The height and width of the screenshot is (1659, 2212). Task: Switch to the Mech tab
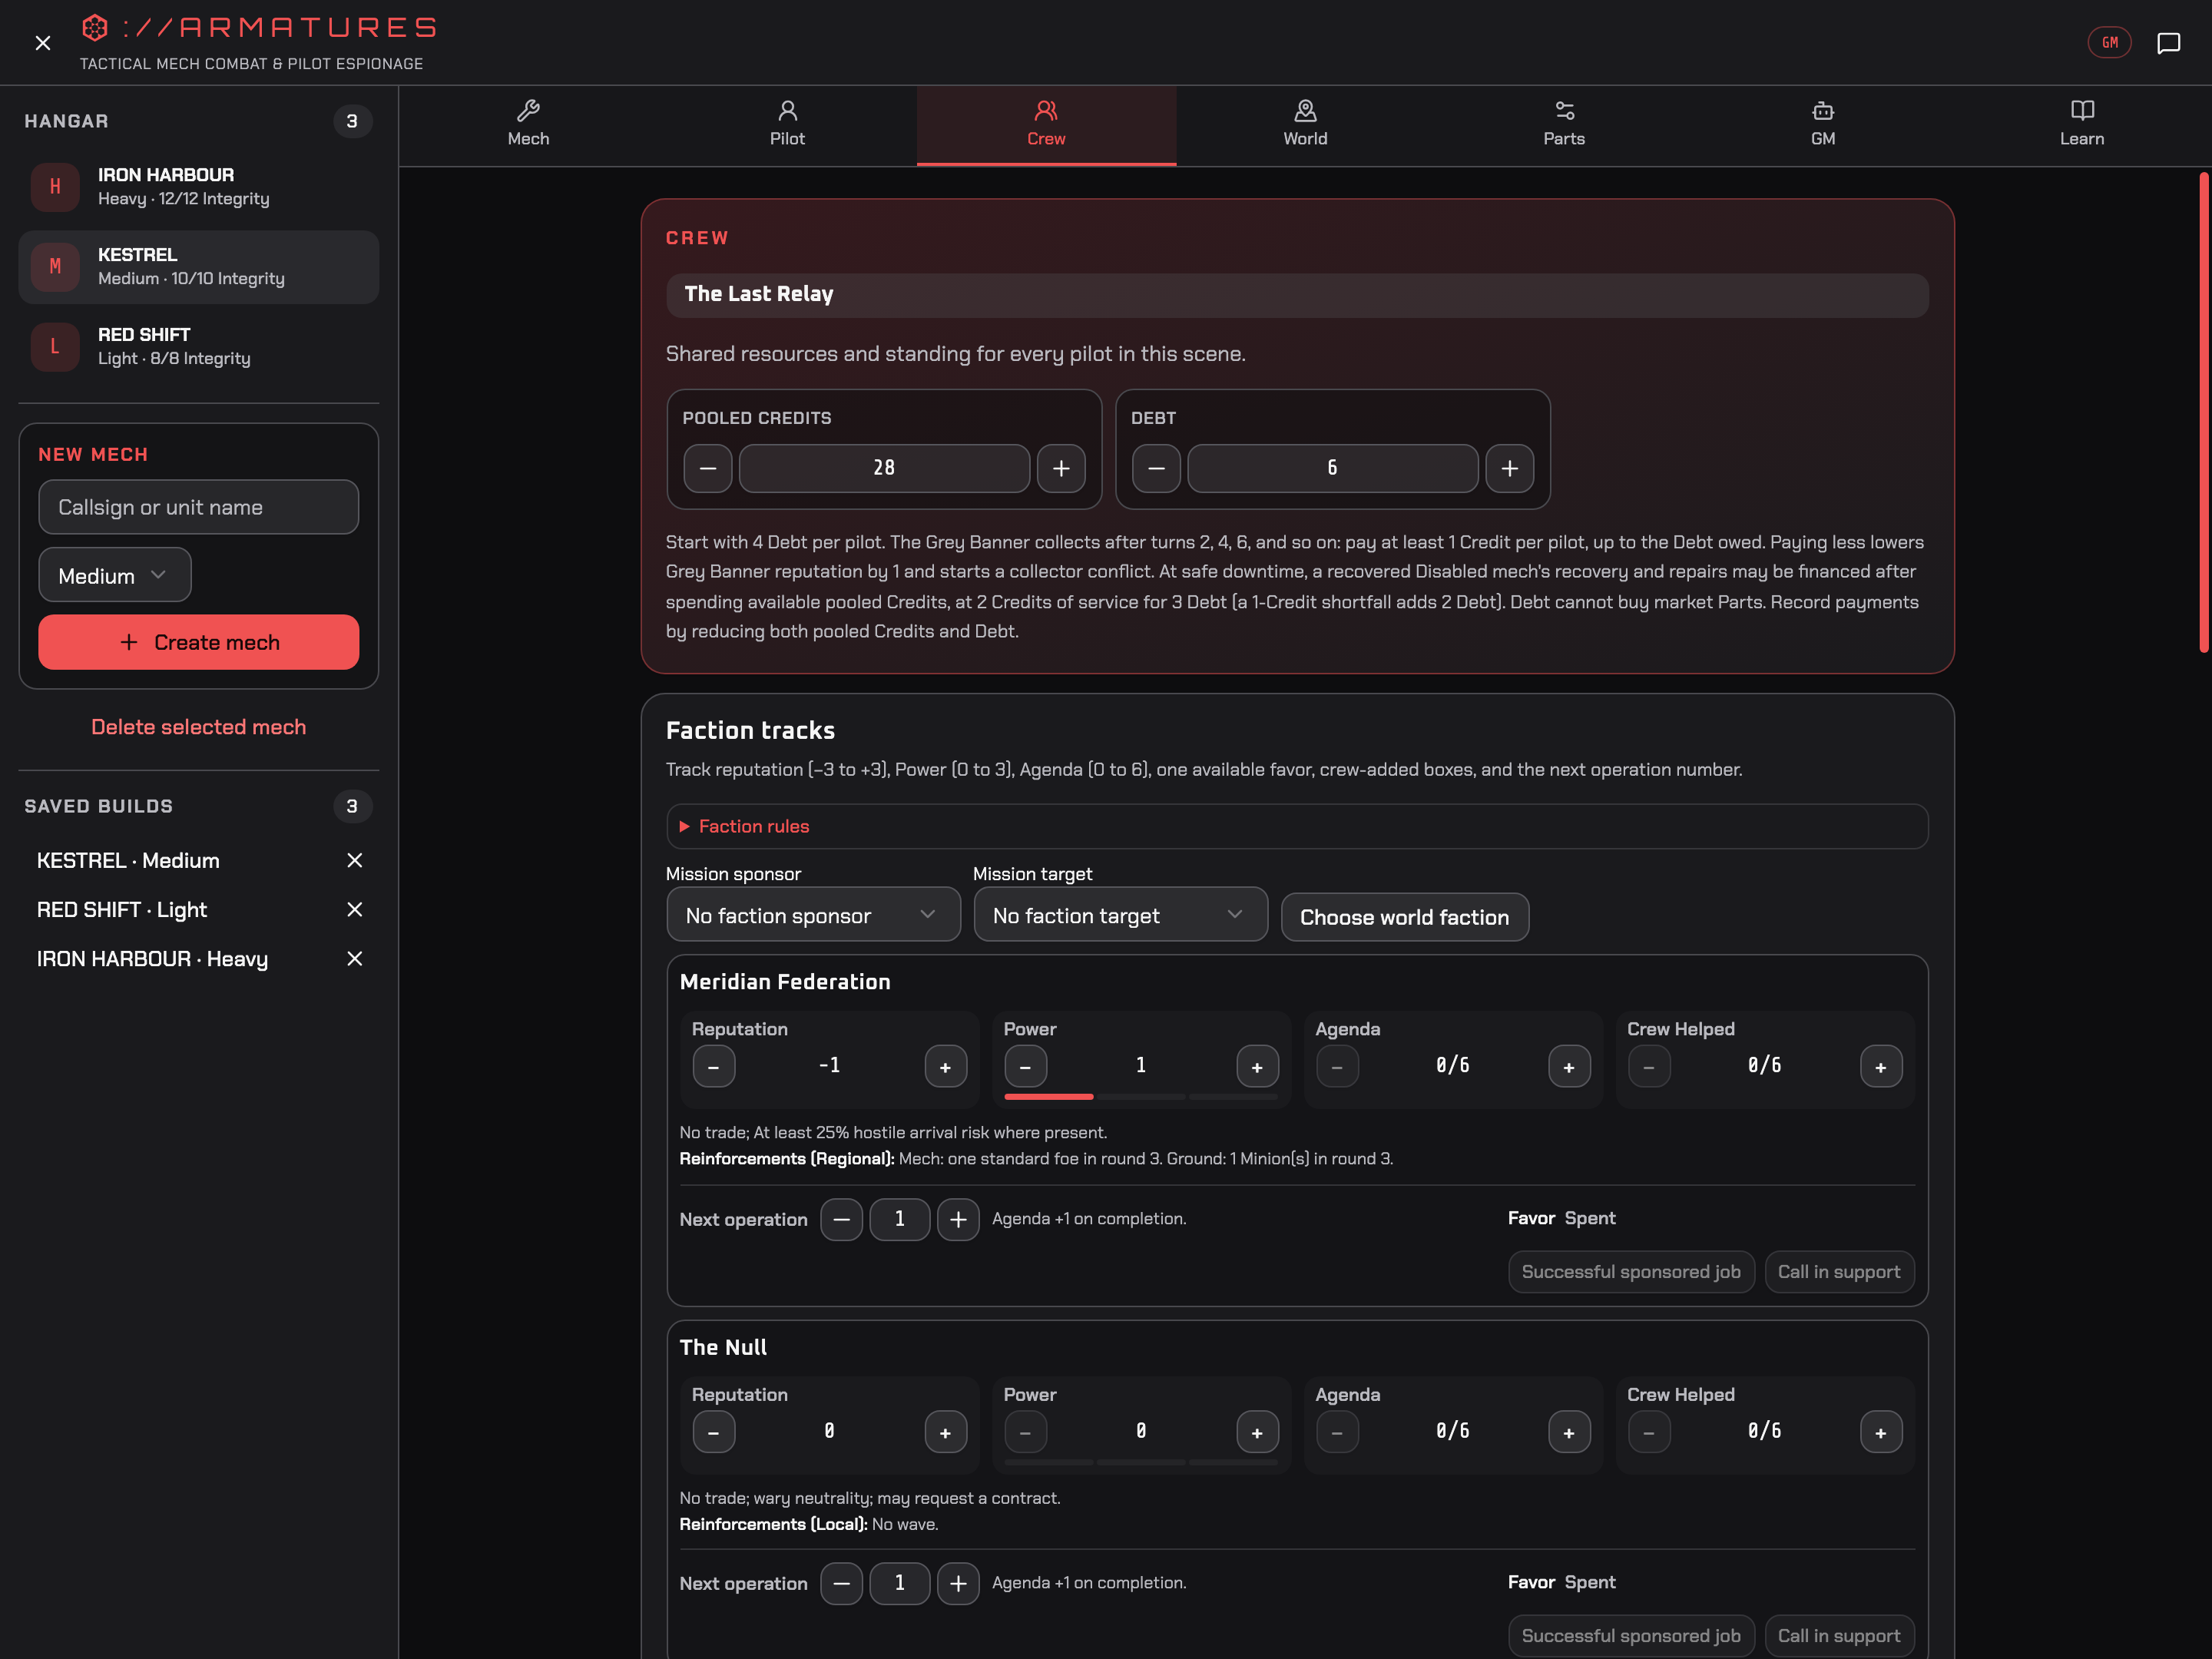(x=528, y=125)
